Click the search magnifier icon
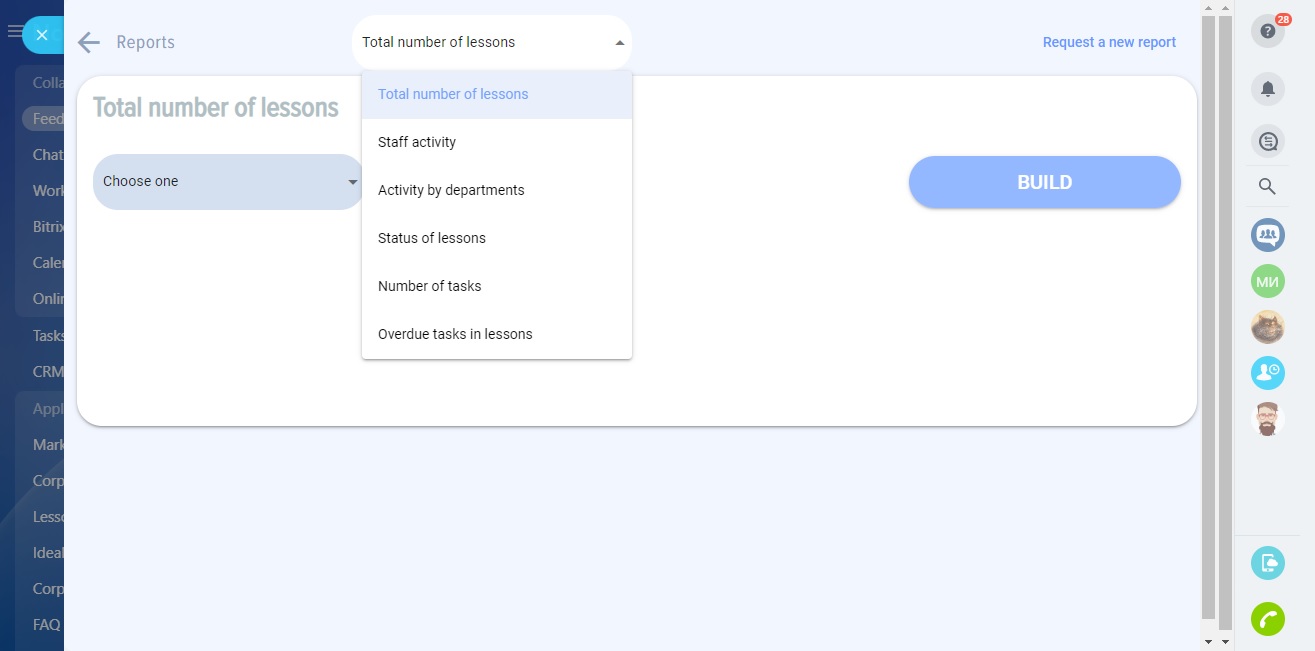The height and width of the screenshot is (651, 1315). 1267,186
